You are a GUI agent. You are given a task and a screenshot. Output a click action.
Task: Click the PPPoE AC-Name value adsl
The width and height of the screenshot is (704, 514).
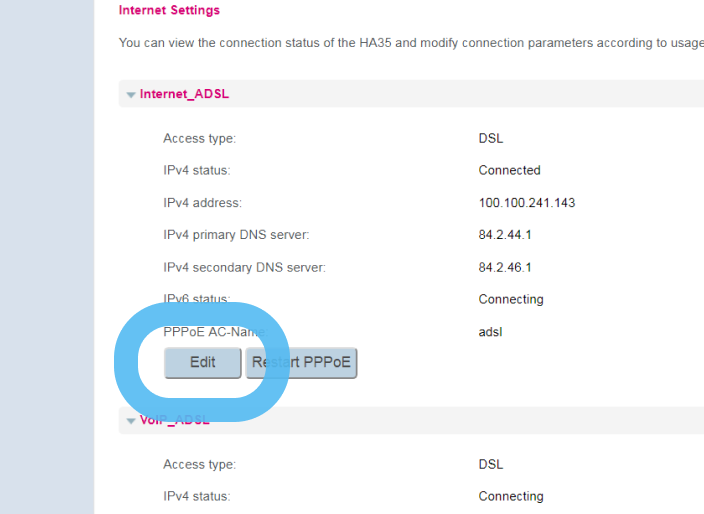click(490, 332)
